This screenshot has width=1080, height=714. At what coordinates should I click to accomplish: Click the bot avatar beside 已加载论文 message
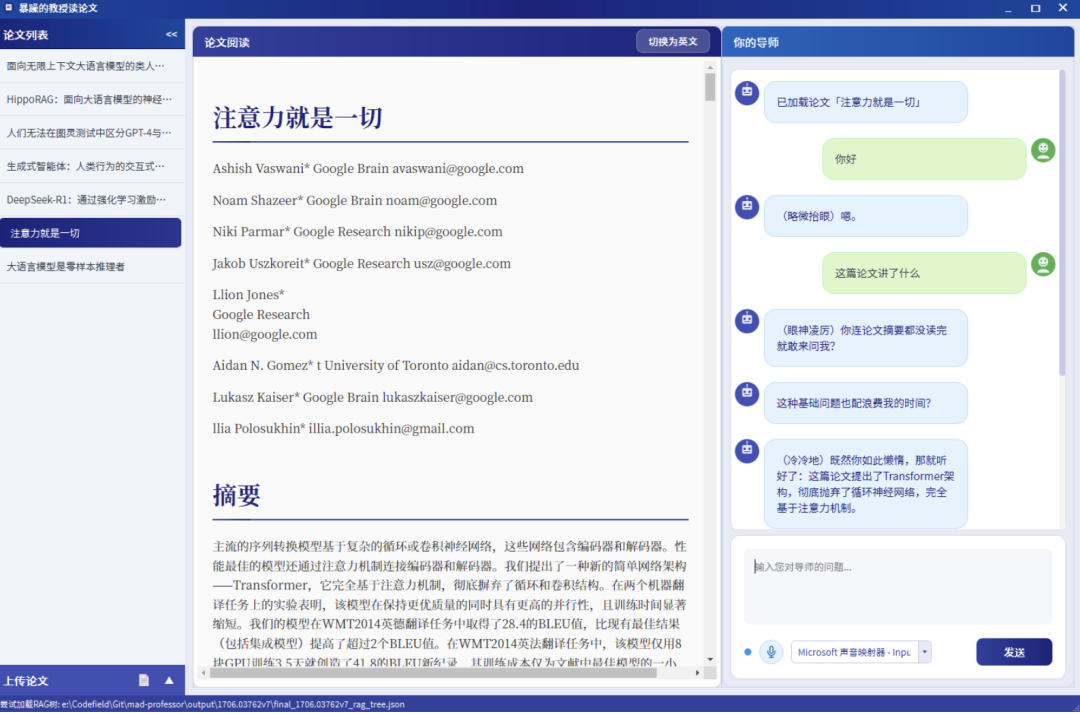(747, 92)
